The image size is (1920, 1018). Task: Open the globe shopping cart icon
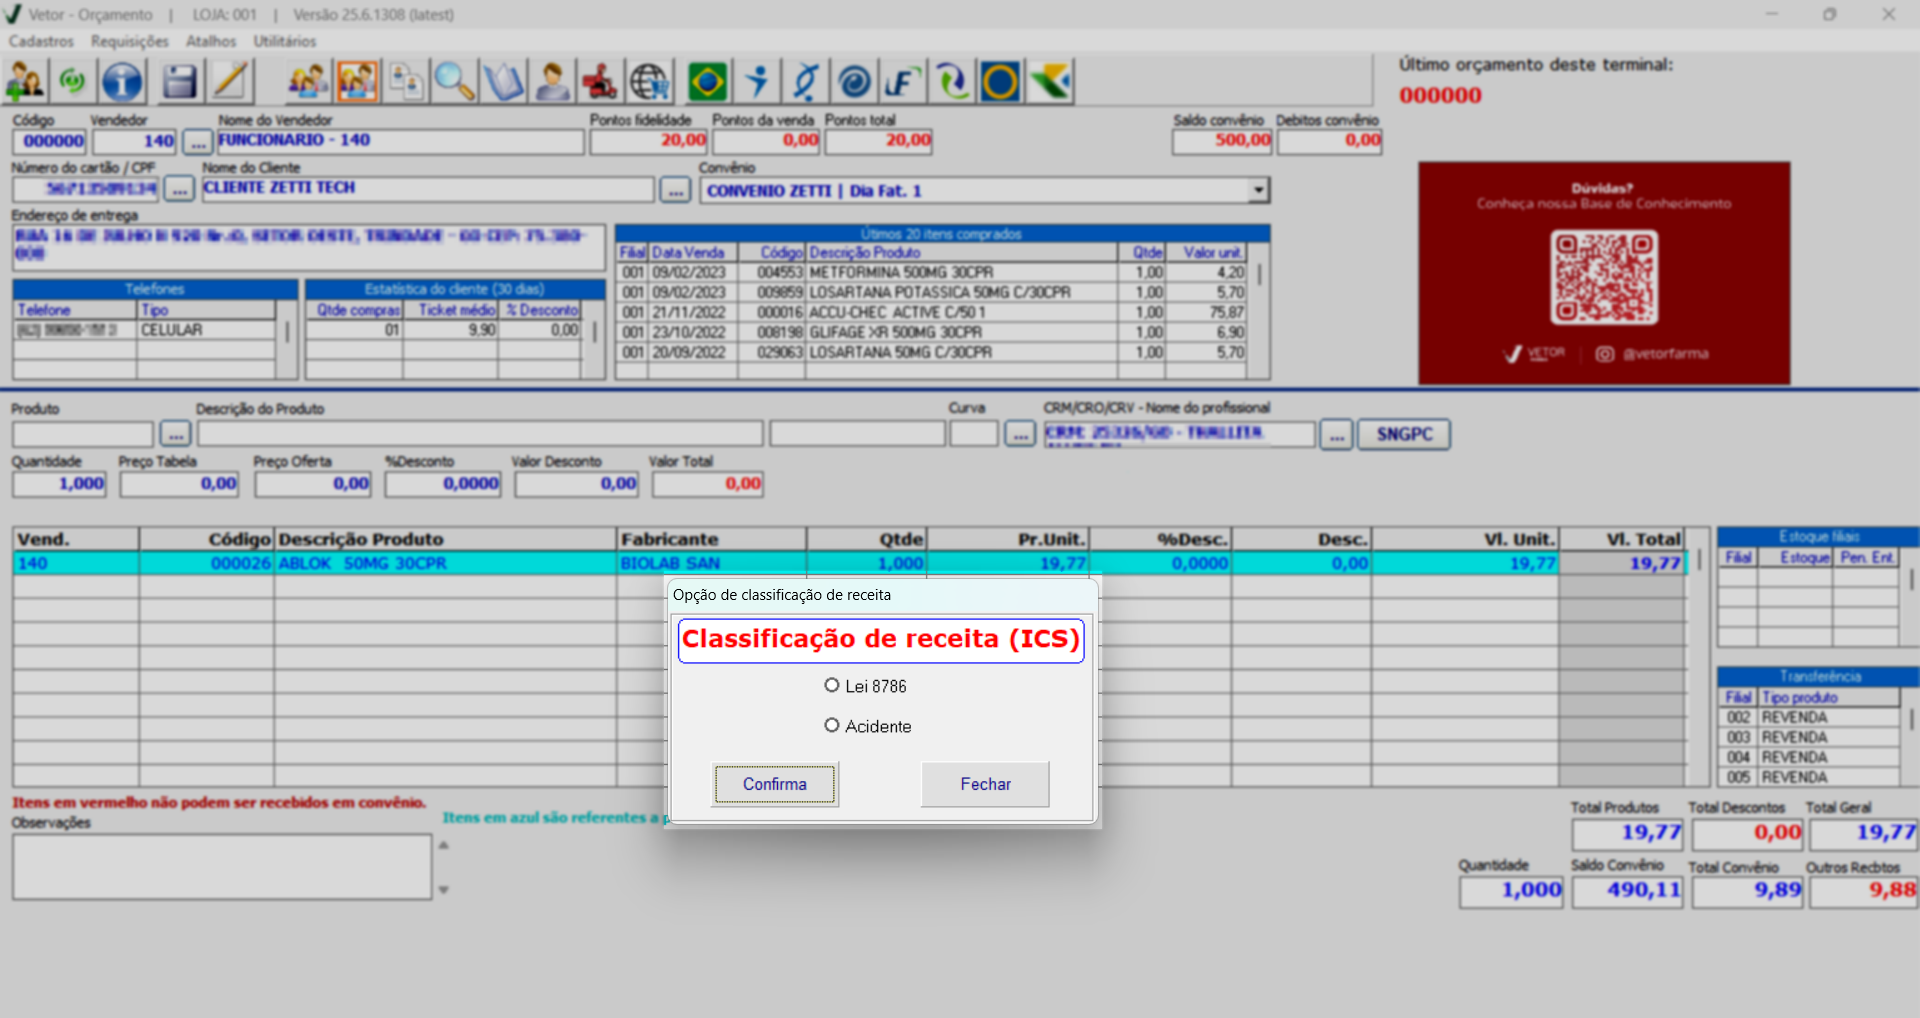pyautogui.click(x=649, y=81)
